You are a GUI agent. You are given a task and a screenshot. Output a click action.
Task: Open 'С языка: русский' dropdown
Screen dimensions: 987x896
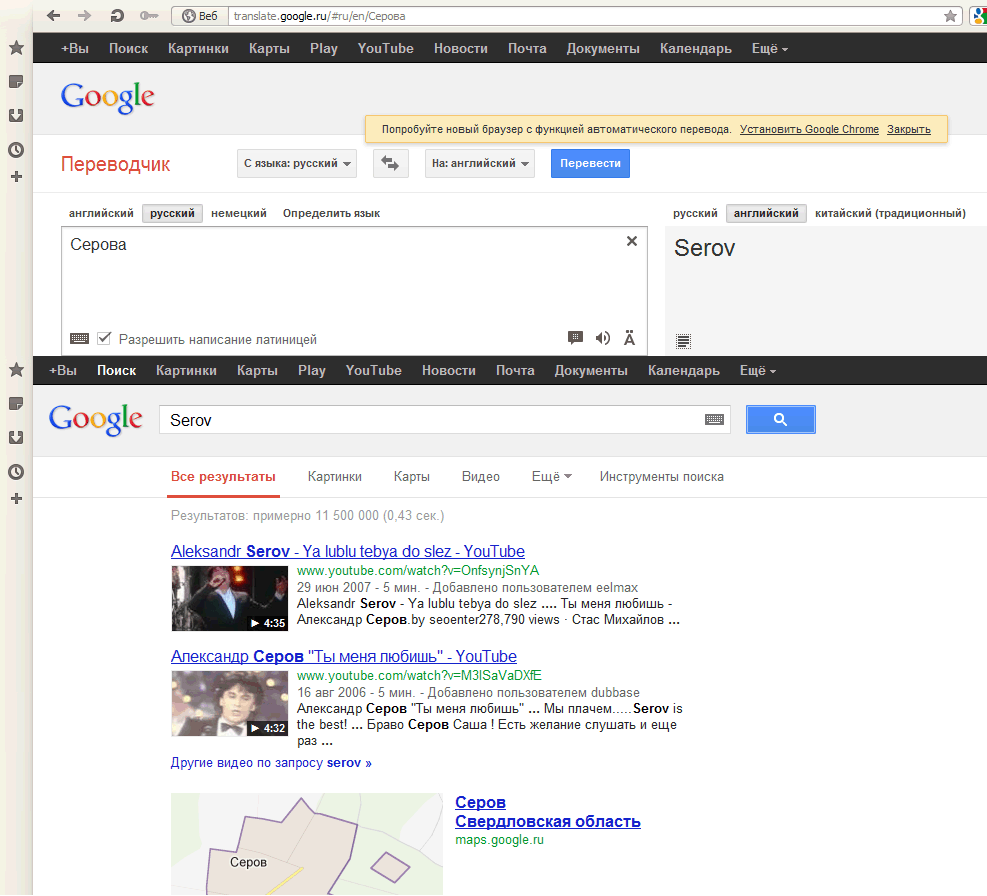click(x=297, y=163)
